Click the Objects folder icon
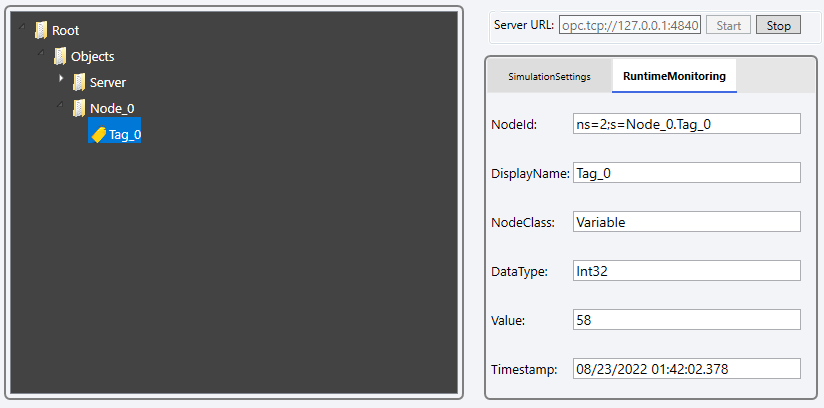 60,56
